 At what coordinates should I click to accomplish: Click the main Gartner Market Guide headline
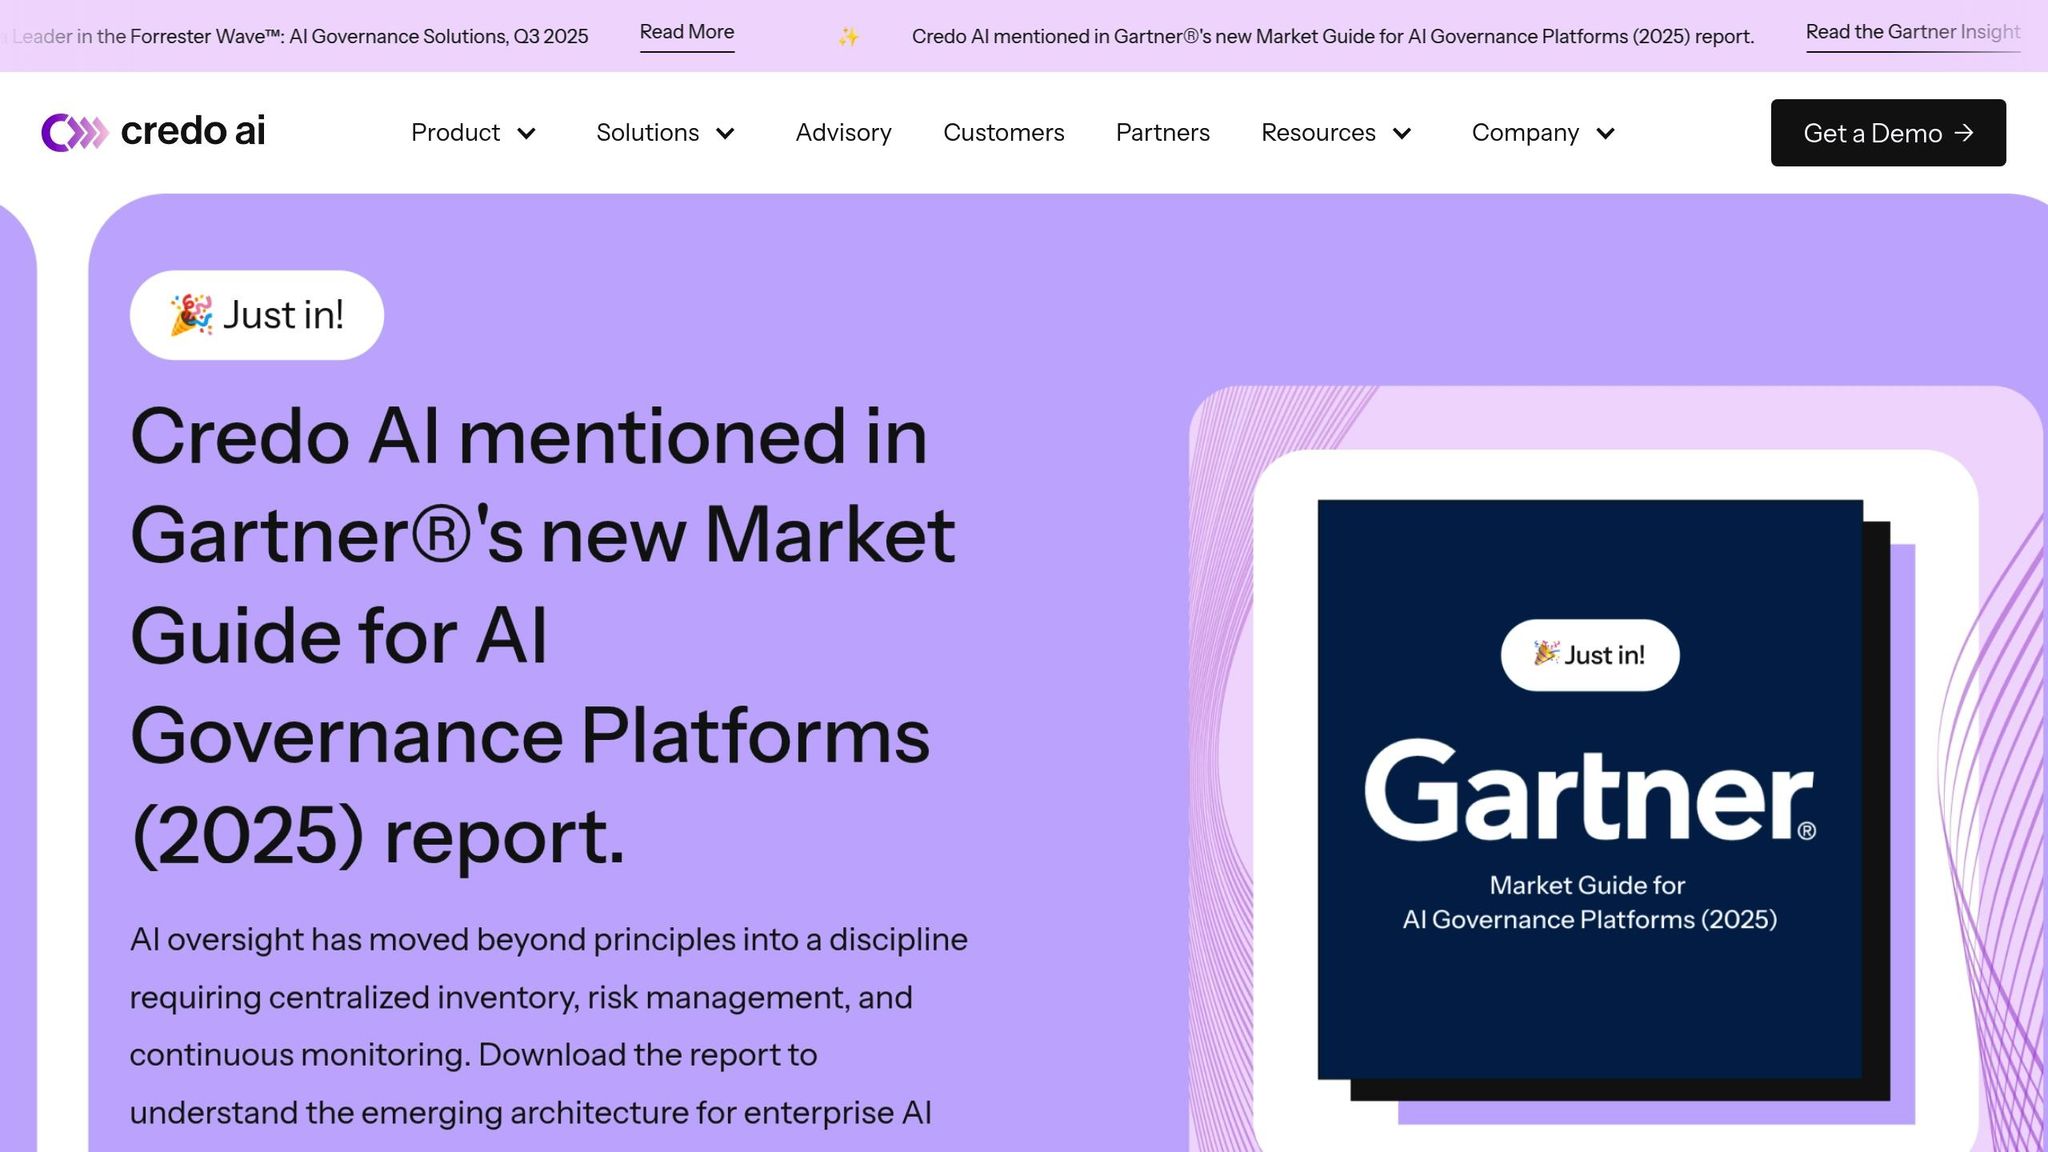540,635
